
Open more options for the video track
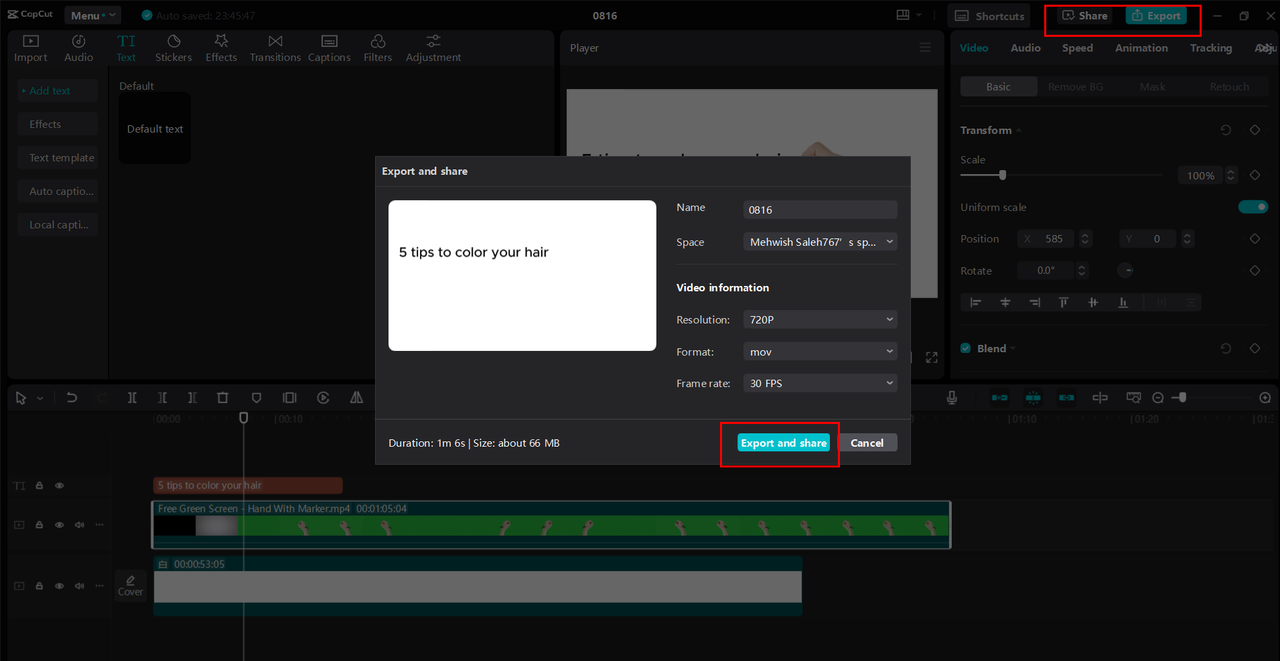tap(98, 524)
